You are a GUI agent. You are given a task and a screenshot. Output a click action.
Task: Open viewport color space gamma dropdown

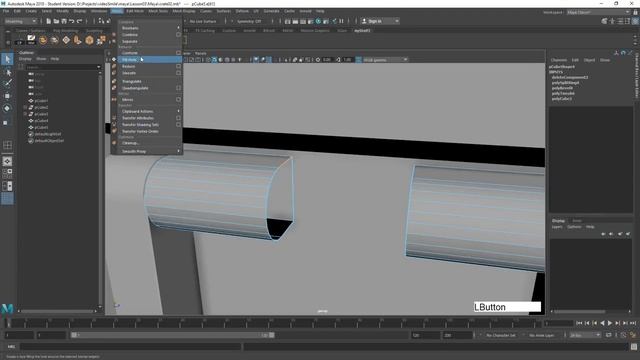point(385,60)
